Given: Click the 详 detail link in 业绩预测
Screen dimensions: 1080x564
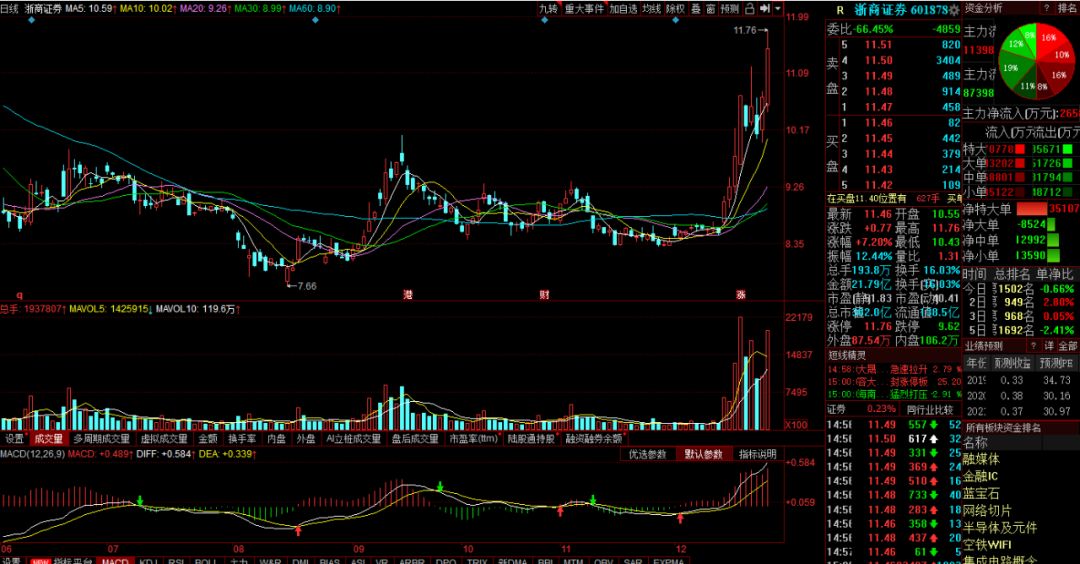Looking at the screenshot, I should pyautogui.click(x=1049, y=346).
